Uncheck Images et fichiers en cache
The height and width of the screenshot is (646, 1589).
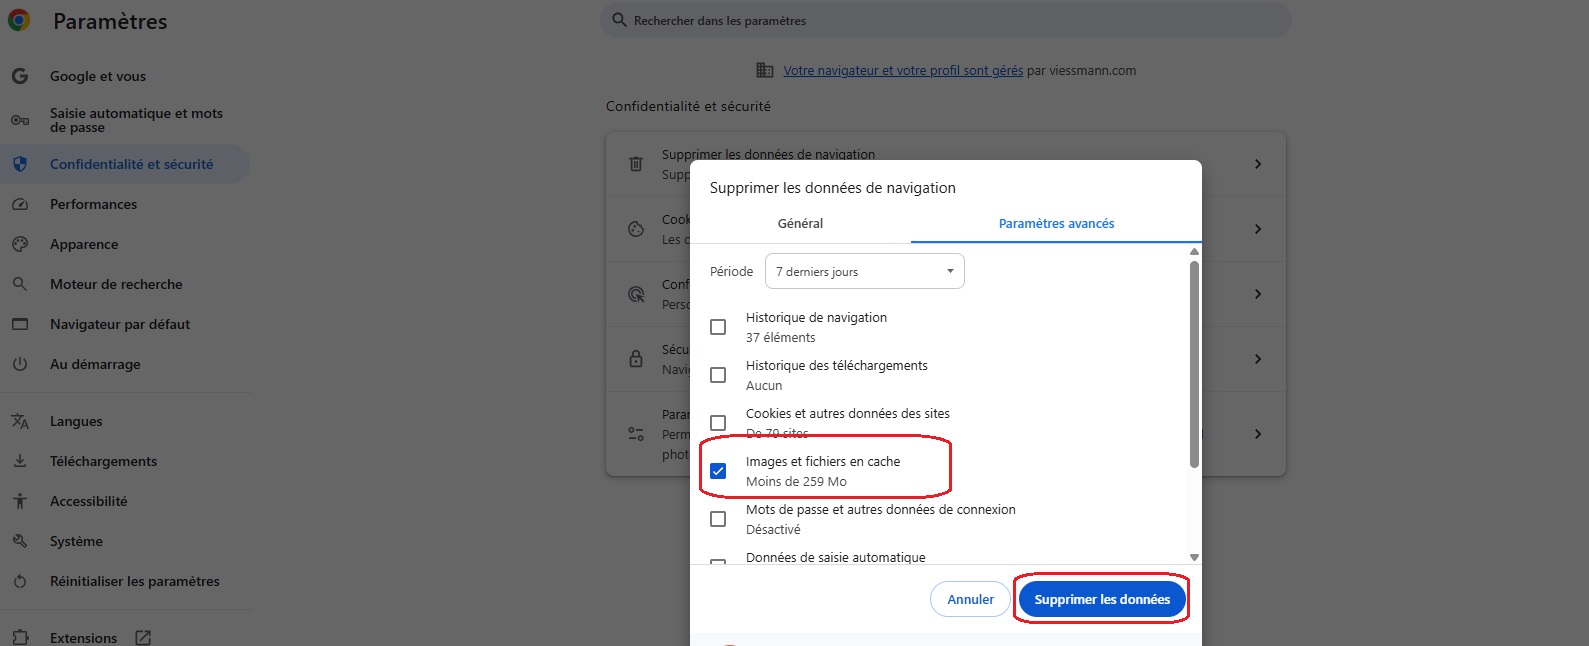click(x=718, y=471)
